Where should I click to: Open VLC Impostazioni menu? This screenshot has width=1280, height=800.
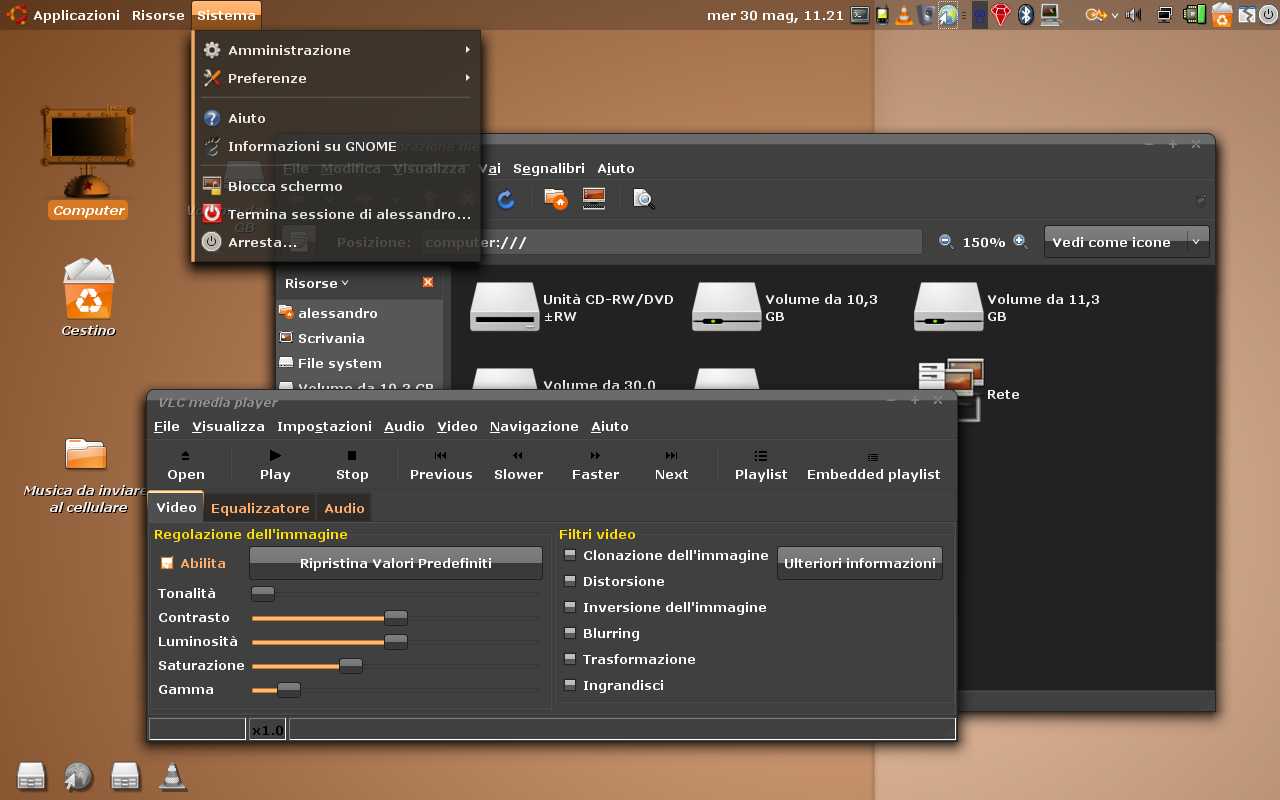click(324, 426)
